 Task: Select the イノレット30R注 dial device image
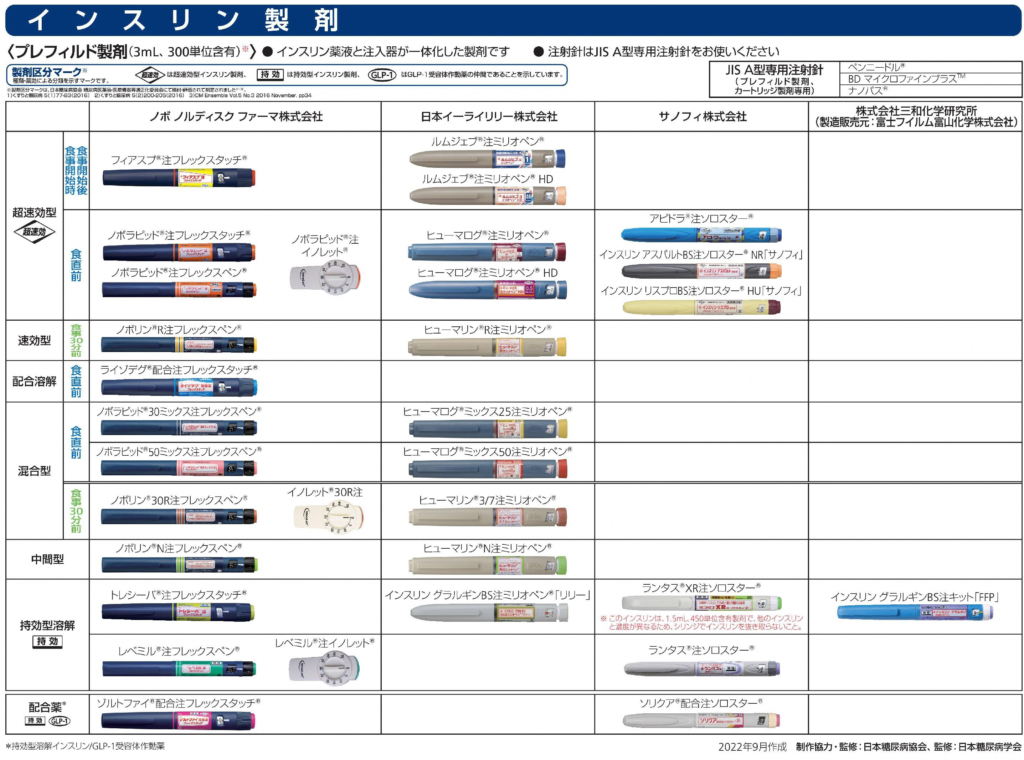328,518
